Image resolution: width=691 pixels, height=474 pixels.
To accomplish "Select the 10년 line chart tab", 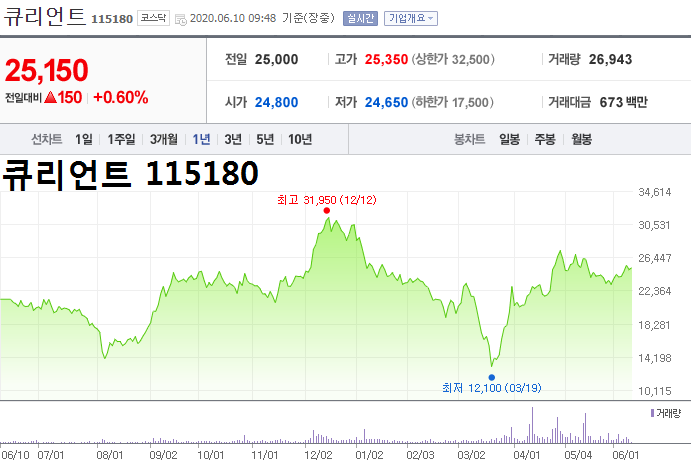I will pos(300,140).
